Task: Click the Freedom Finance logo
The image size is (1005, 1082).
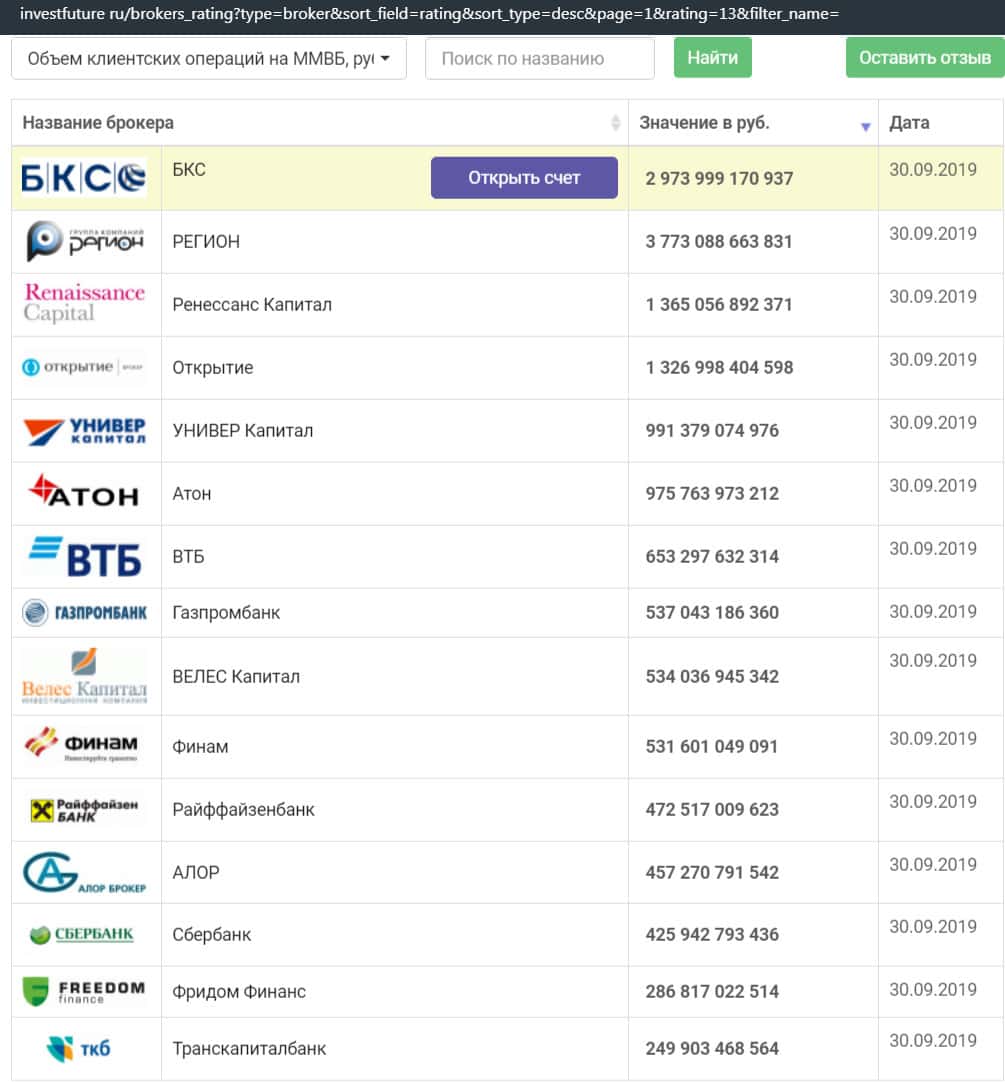Action: 84,992
